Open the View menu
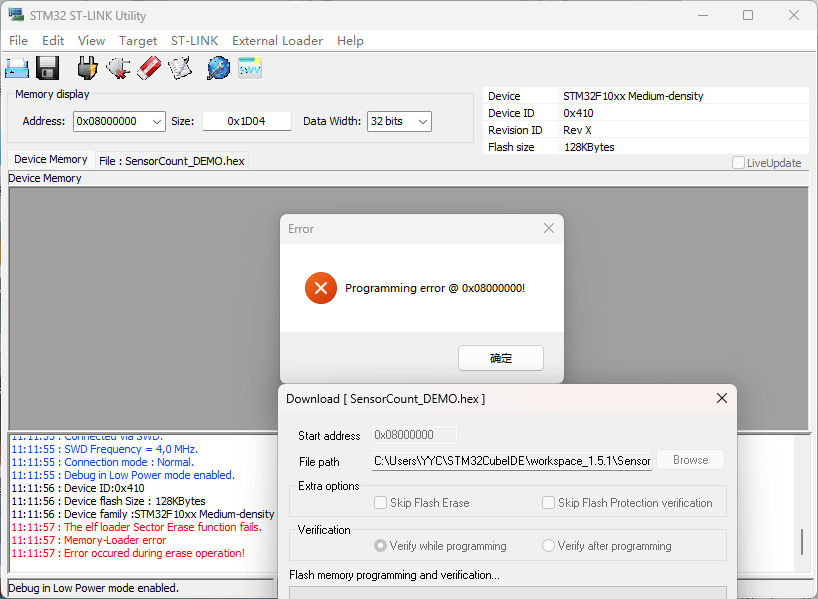The width and height of the screenshot is (818, 599). [x=91, y=41]
